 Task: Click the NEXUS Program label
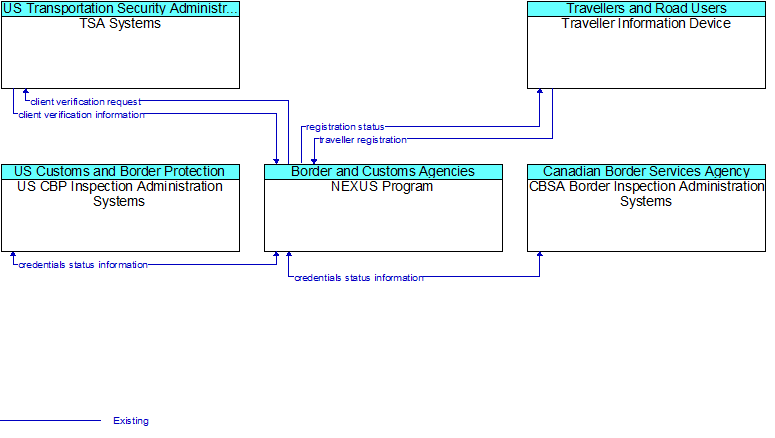click(382, 186)
